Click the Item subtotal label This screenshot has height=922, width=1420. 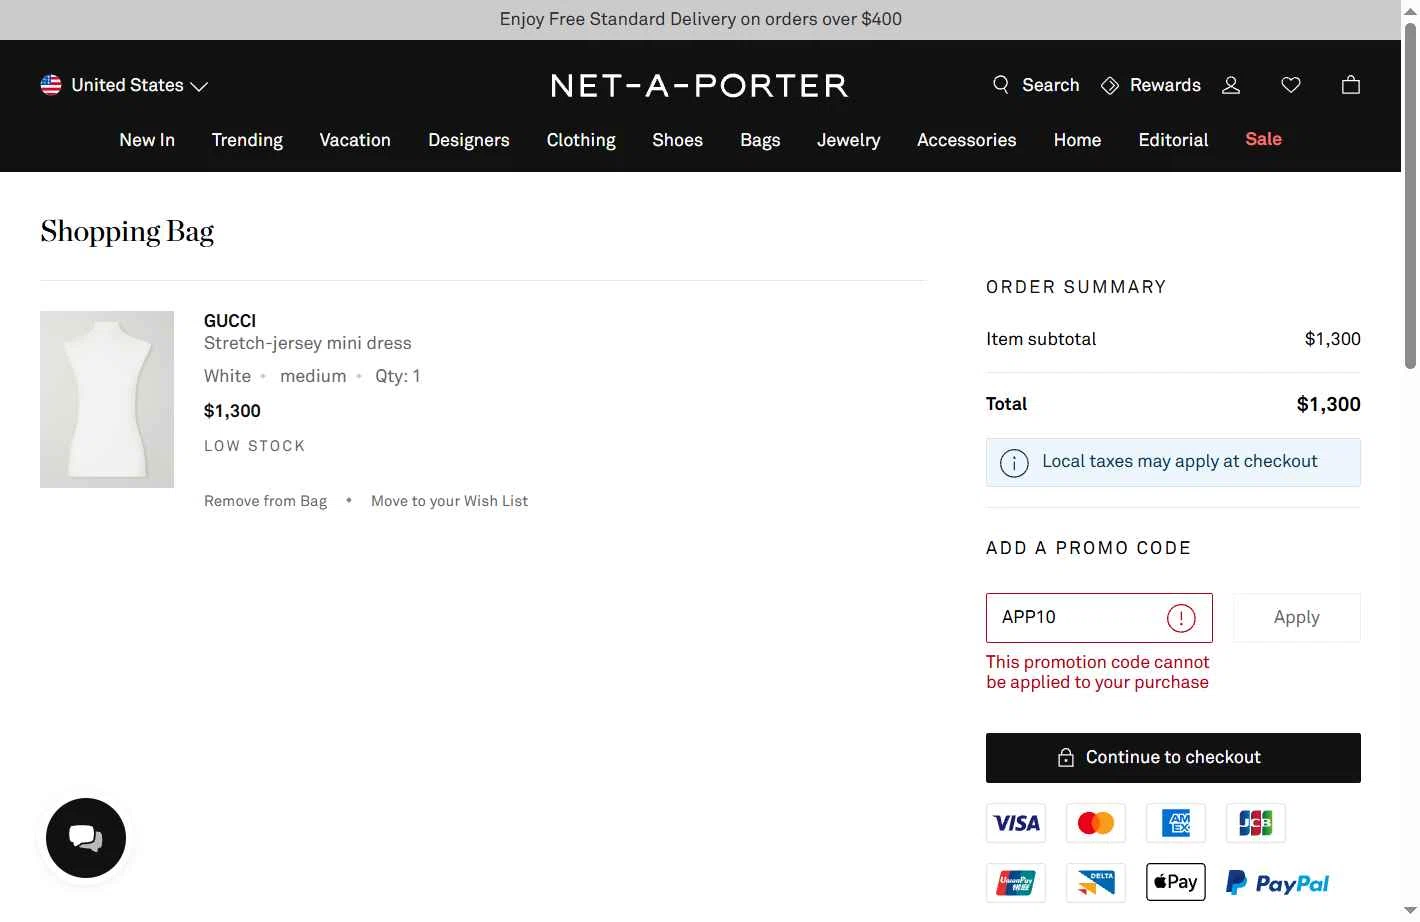coord(1041,339)
